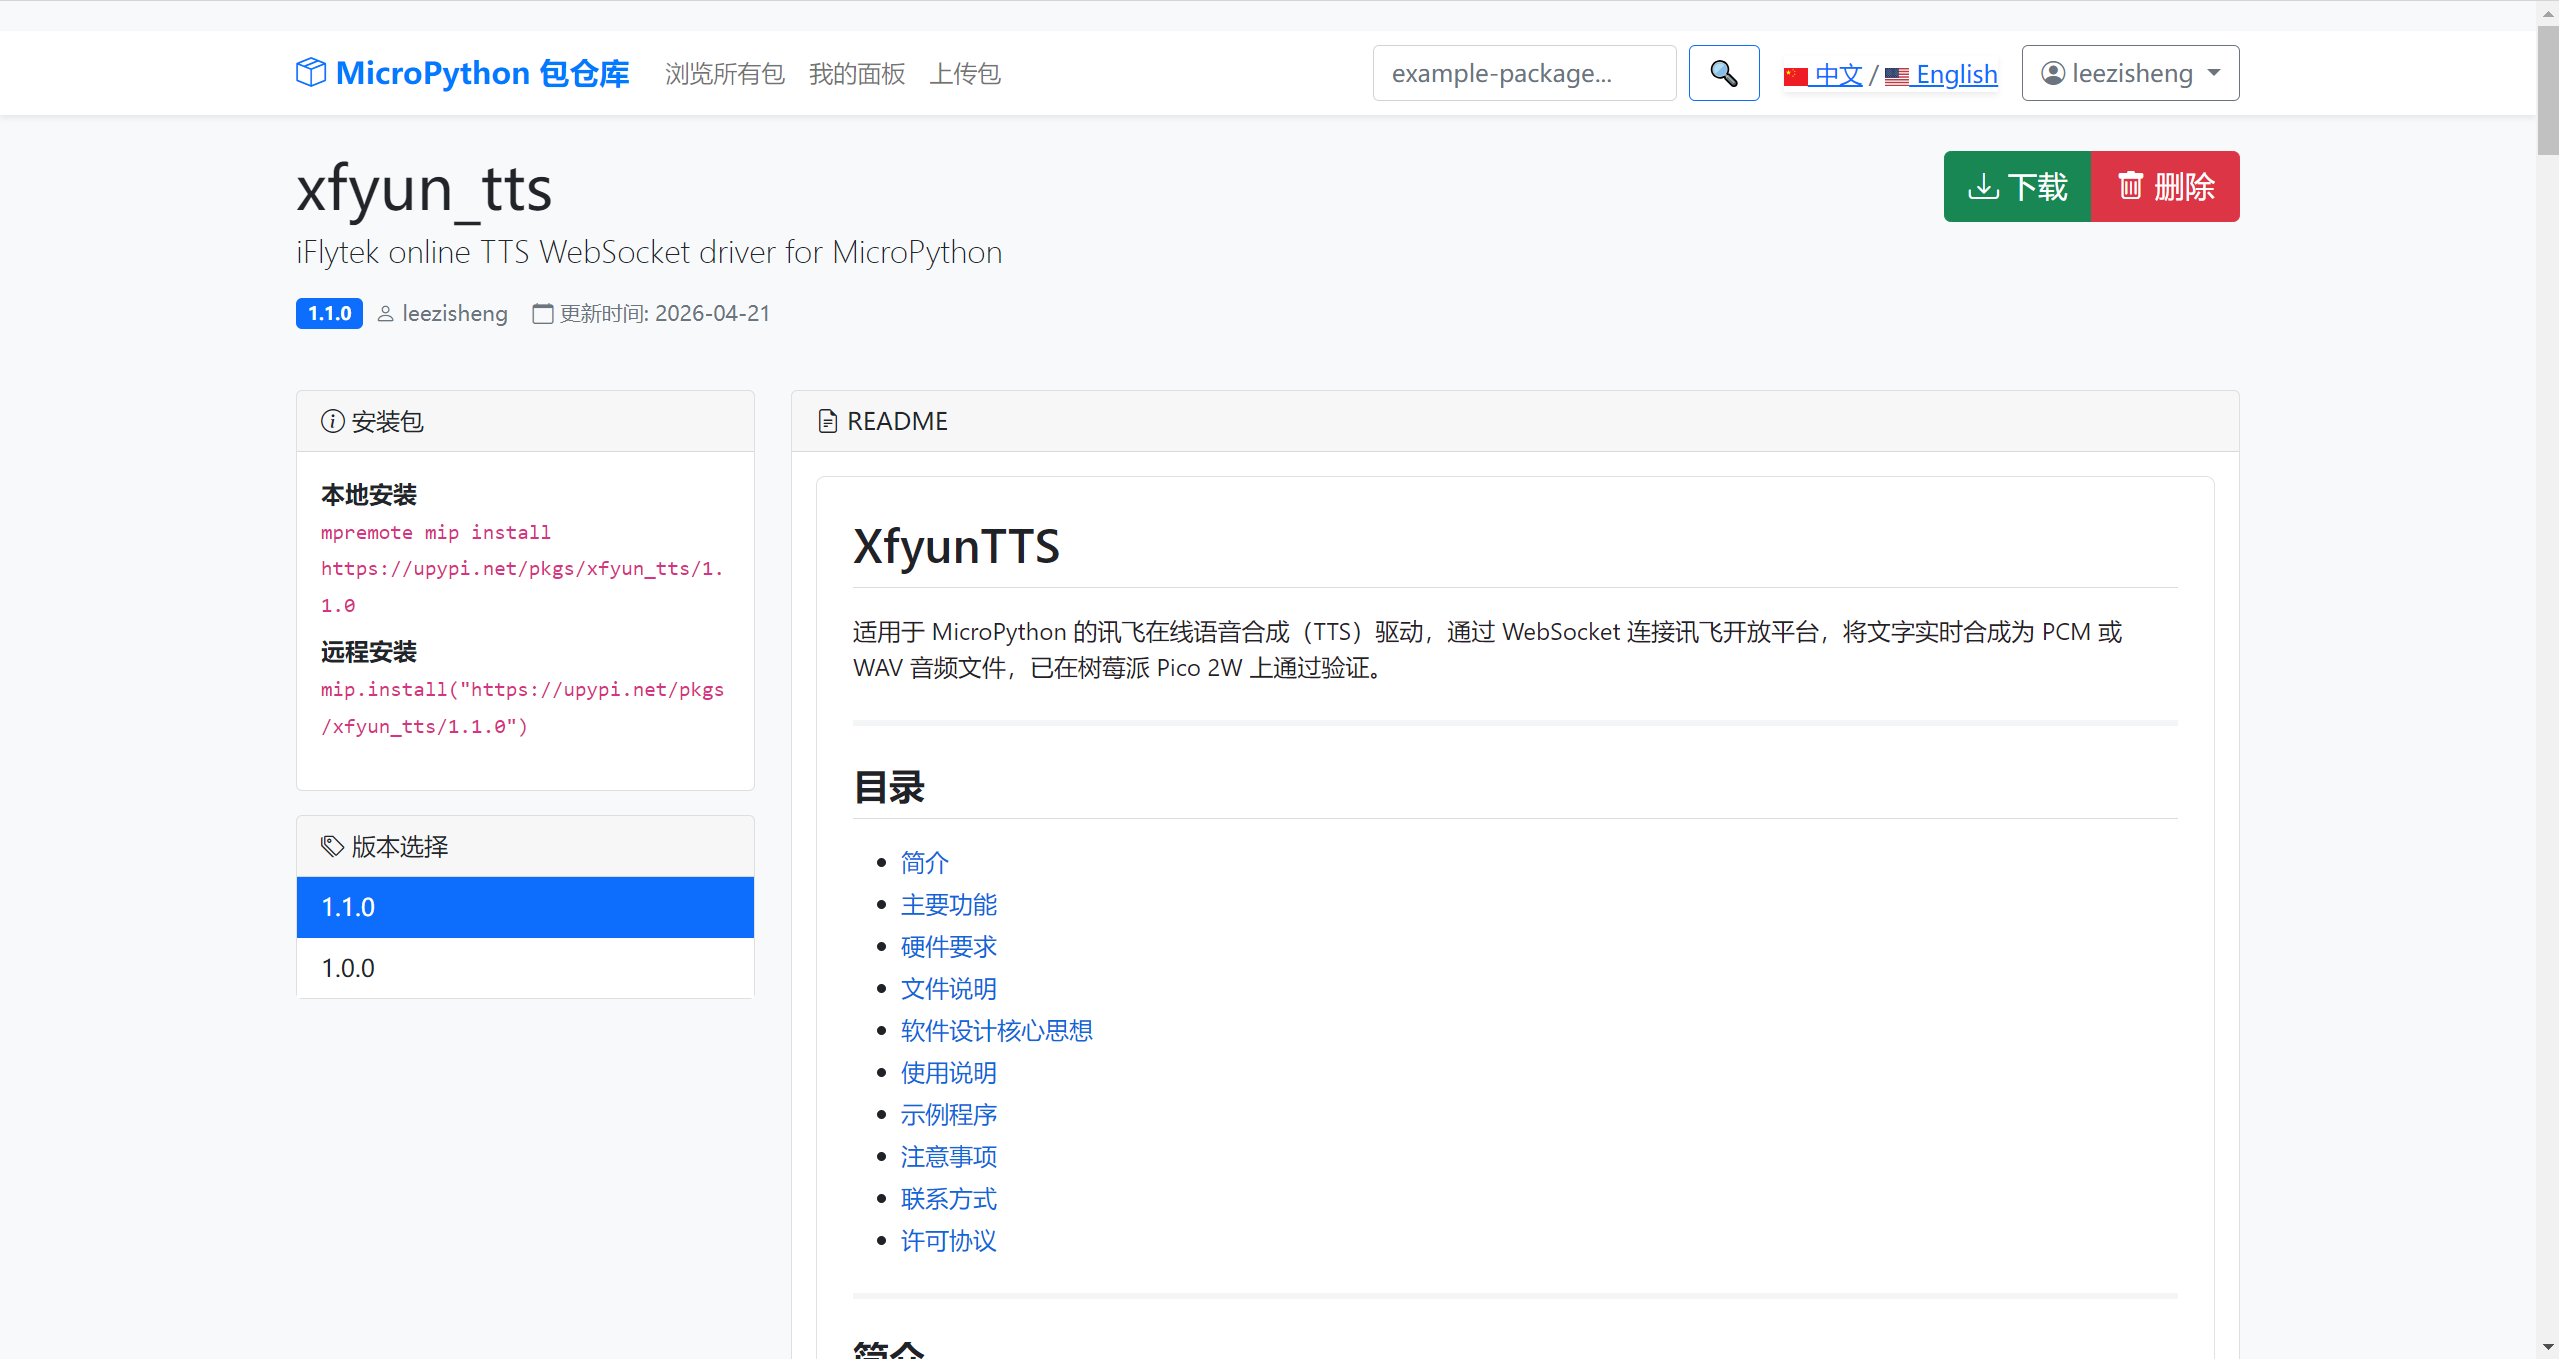The image size is (2559, 1359).
Task: Click the magnifying glass search button
Action: pyautogui.click(x=1723, y=73)
